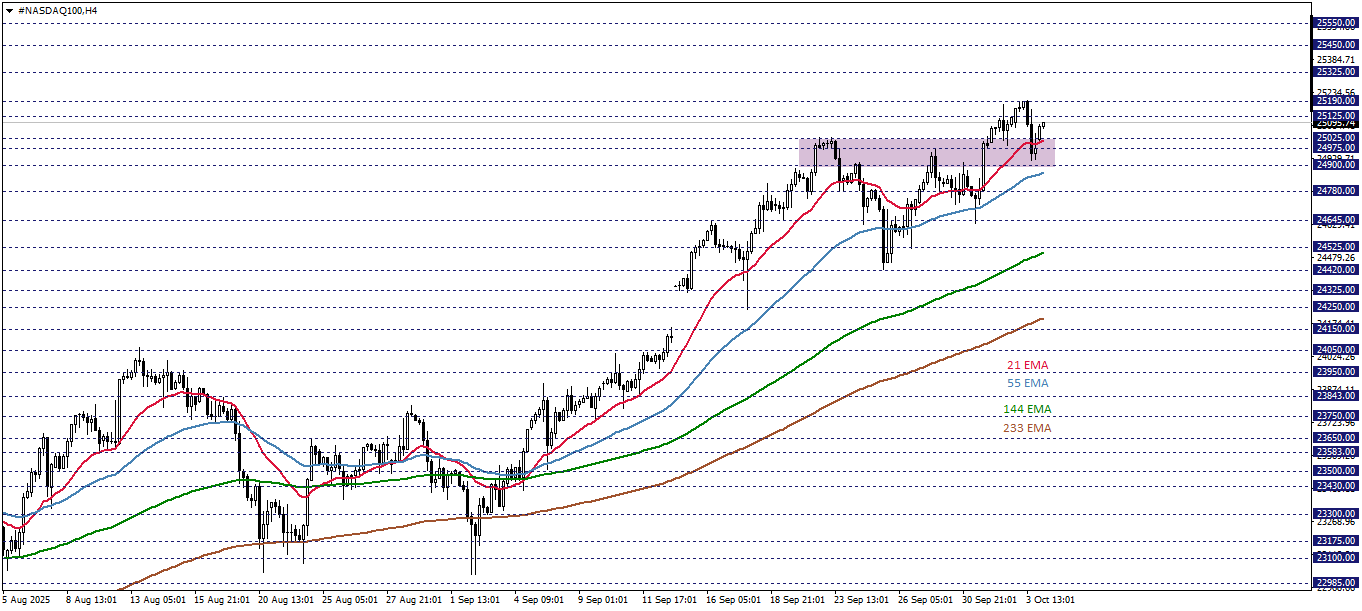Click the 20 Aug 13:01 time label
Viewport: 1362px width, 611px height.
point(285,600)
